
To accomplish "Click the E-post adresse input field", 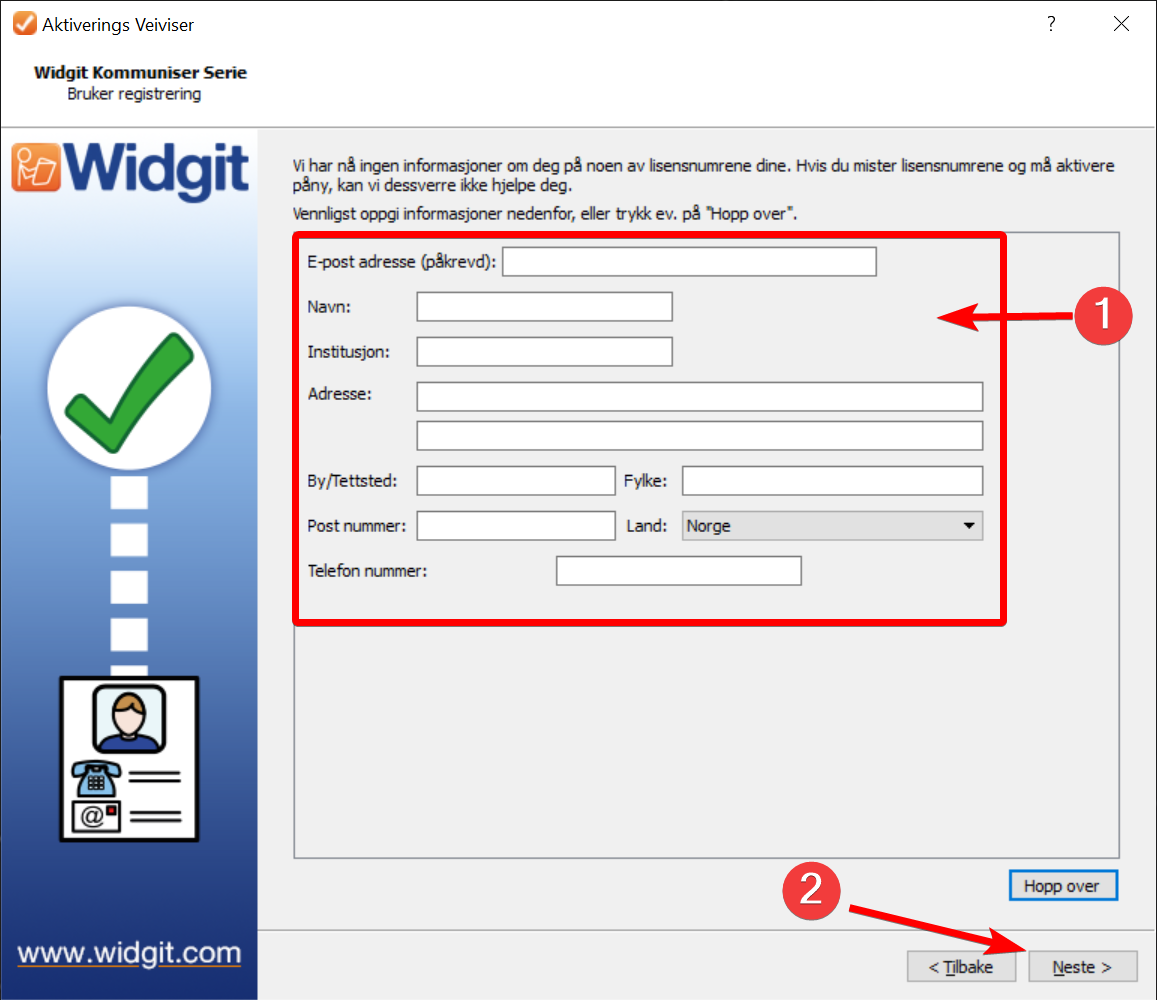I will pyautogui.click(x=689, y=262).
